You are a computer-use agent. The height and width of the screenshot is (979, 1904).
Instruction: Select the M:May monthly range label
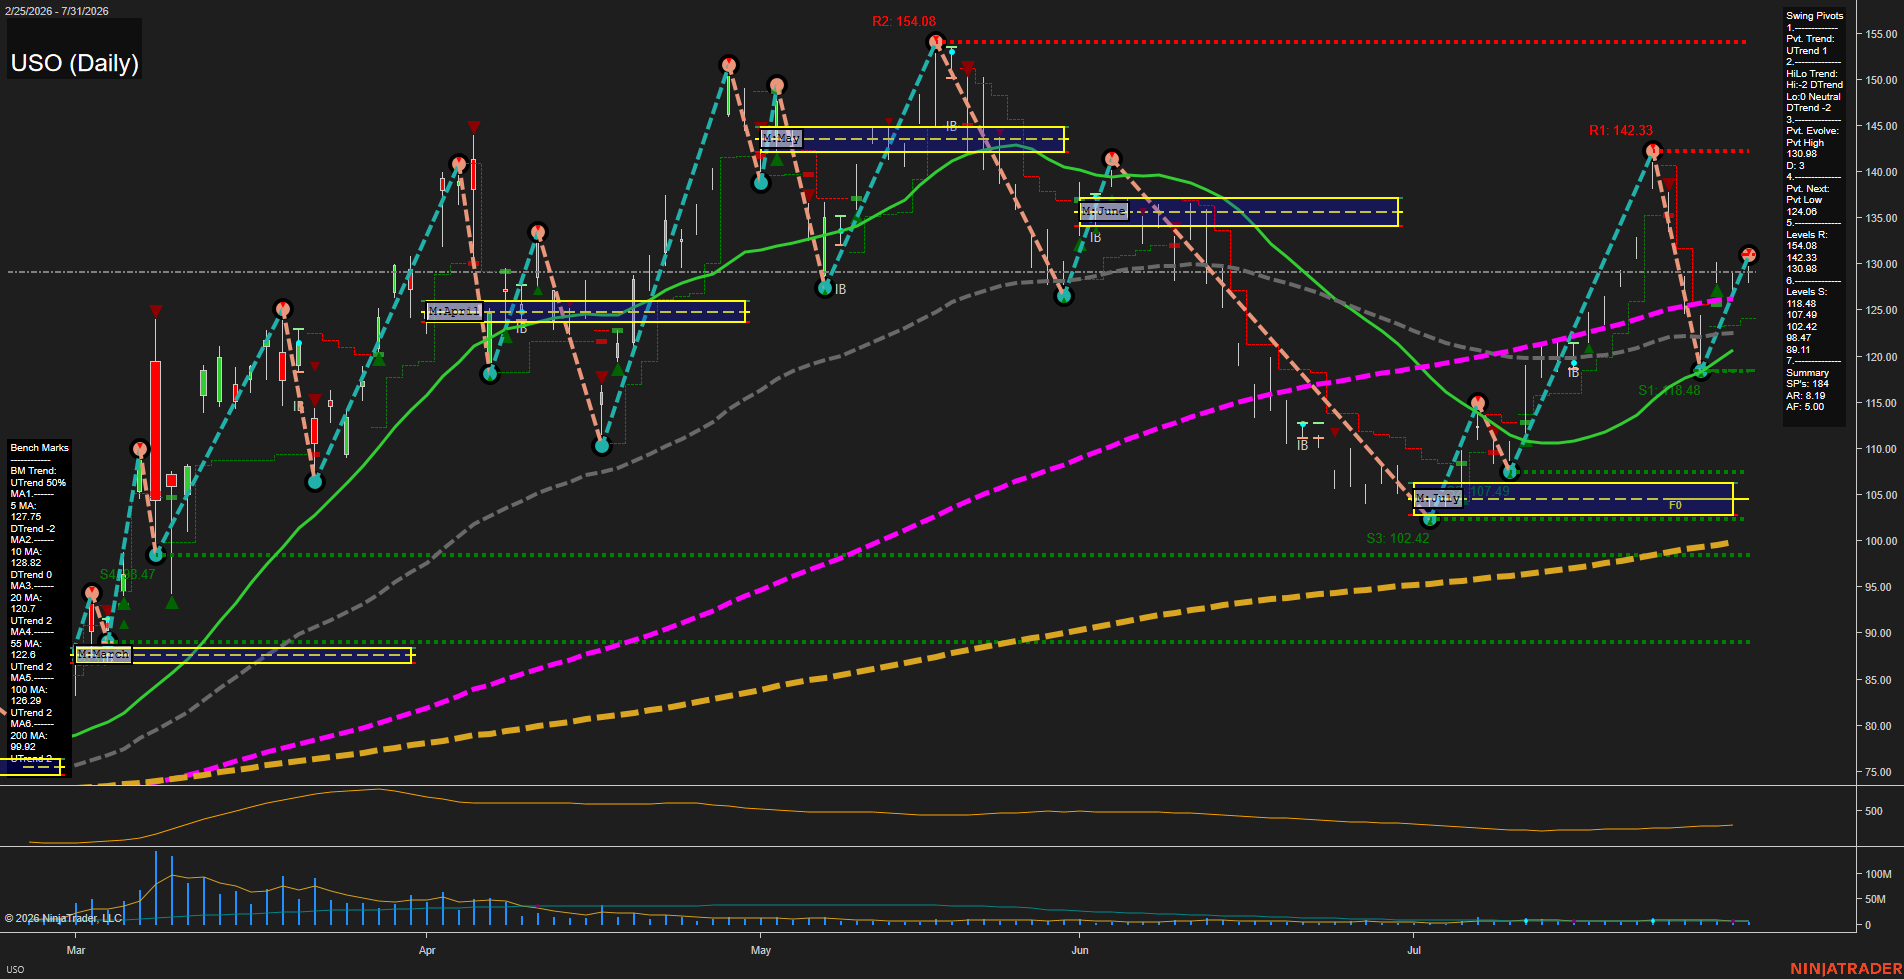click(781, 138)
